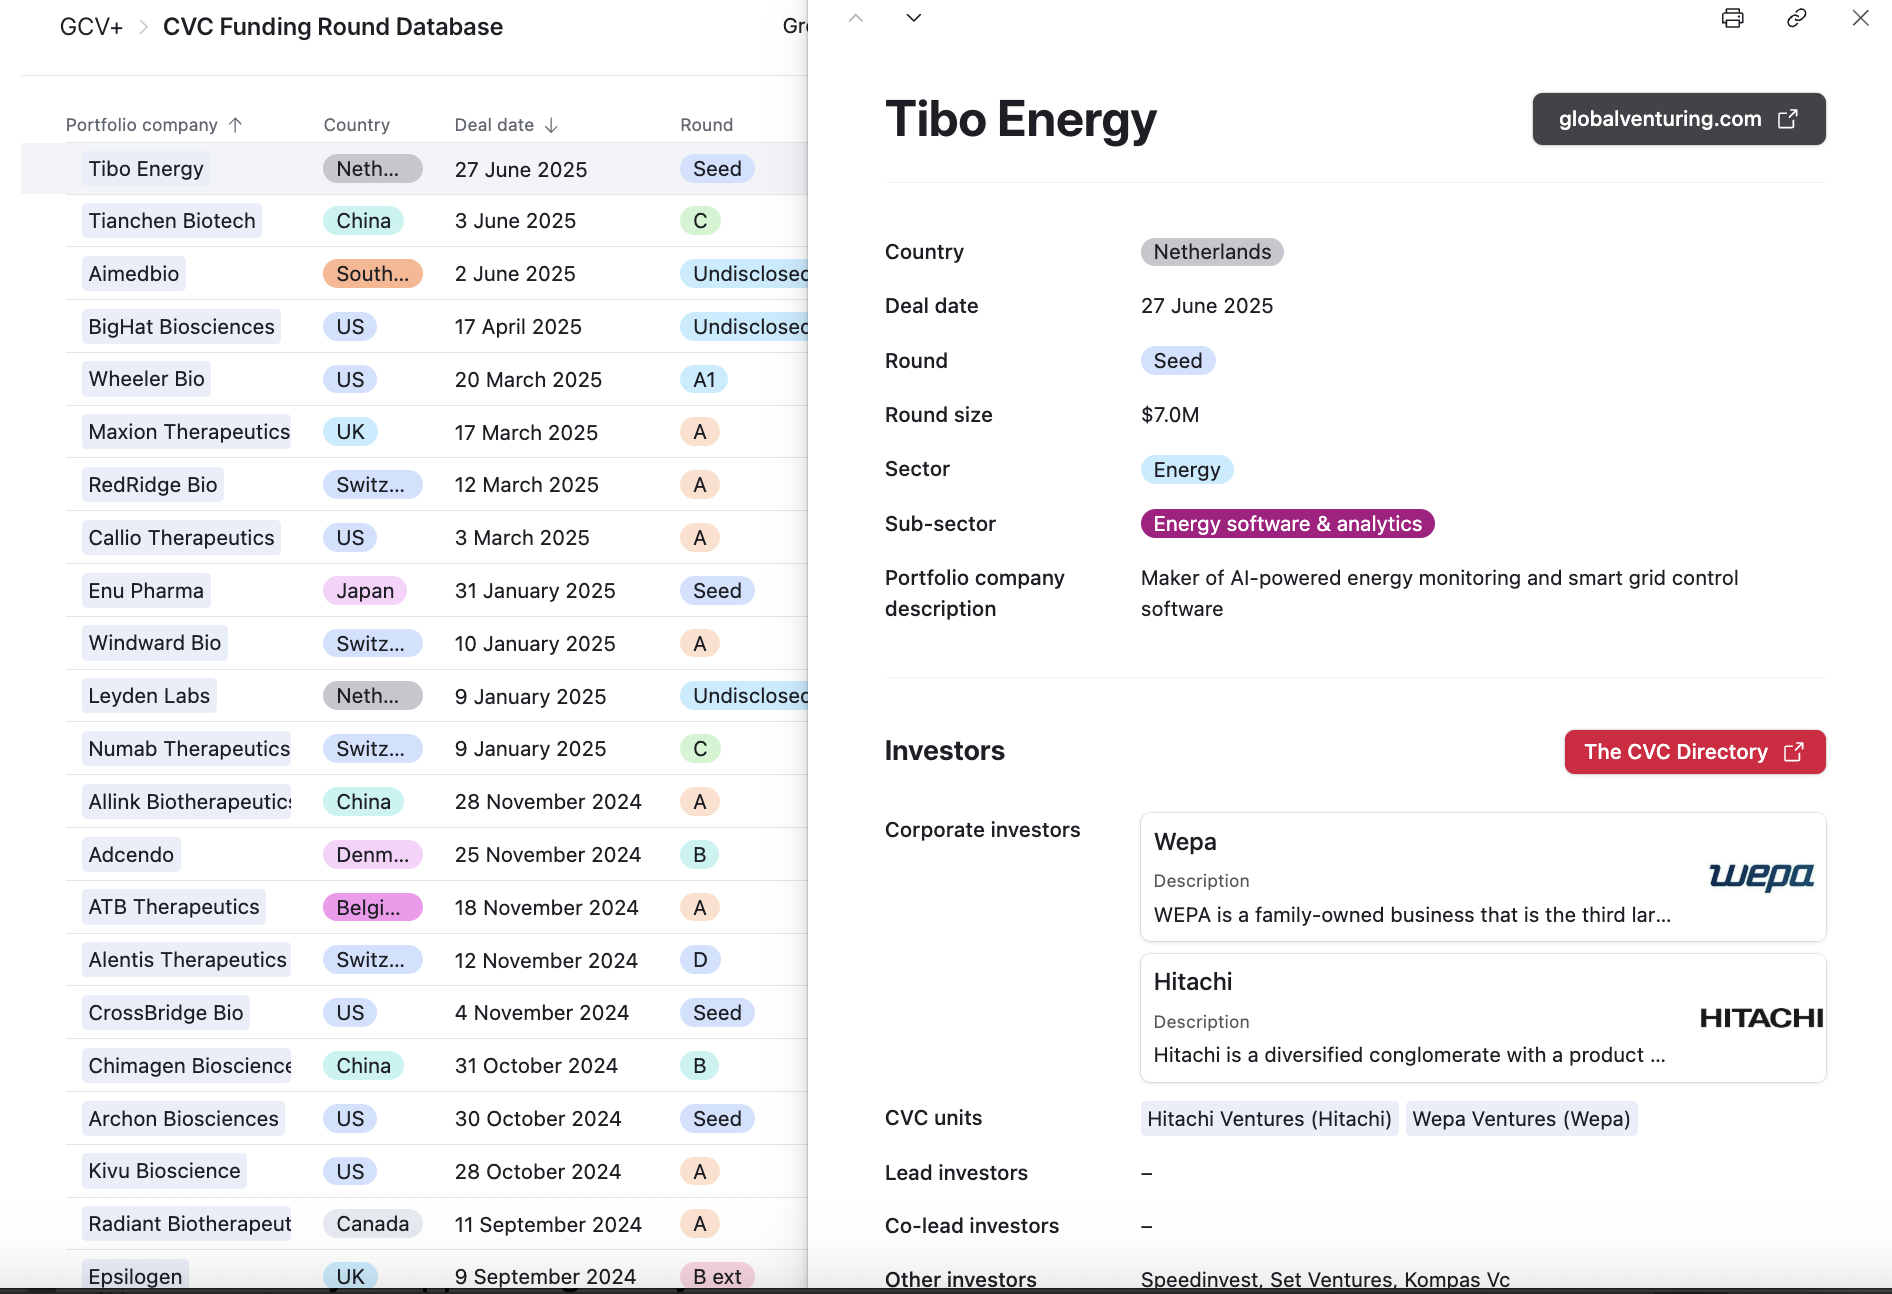This screenshot has width=1892, height=1294.
Task: Select the Hitachi Ventures (Hitachi) tag
Action: (x=1268, y=1119)
